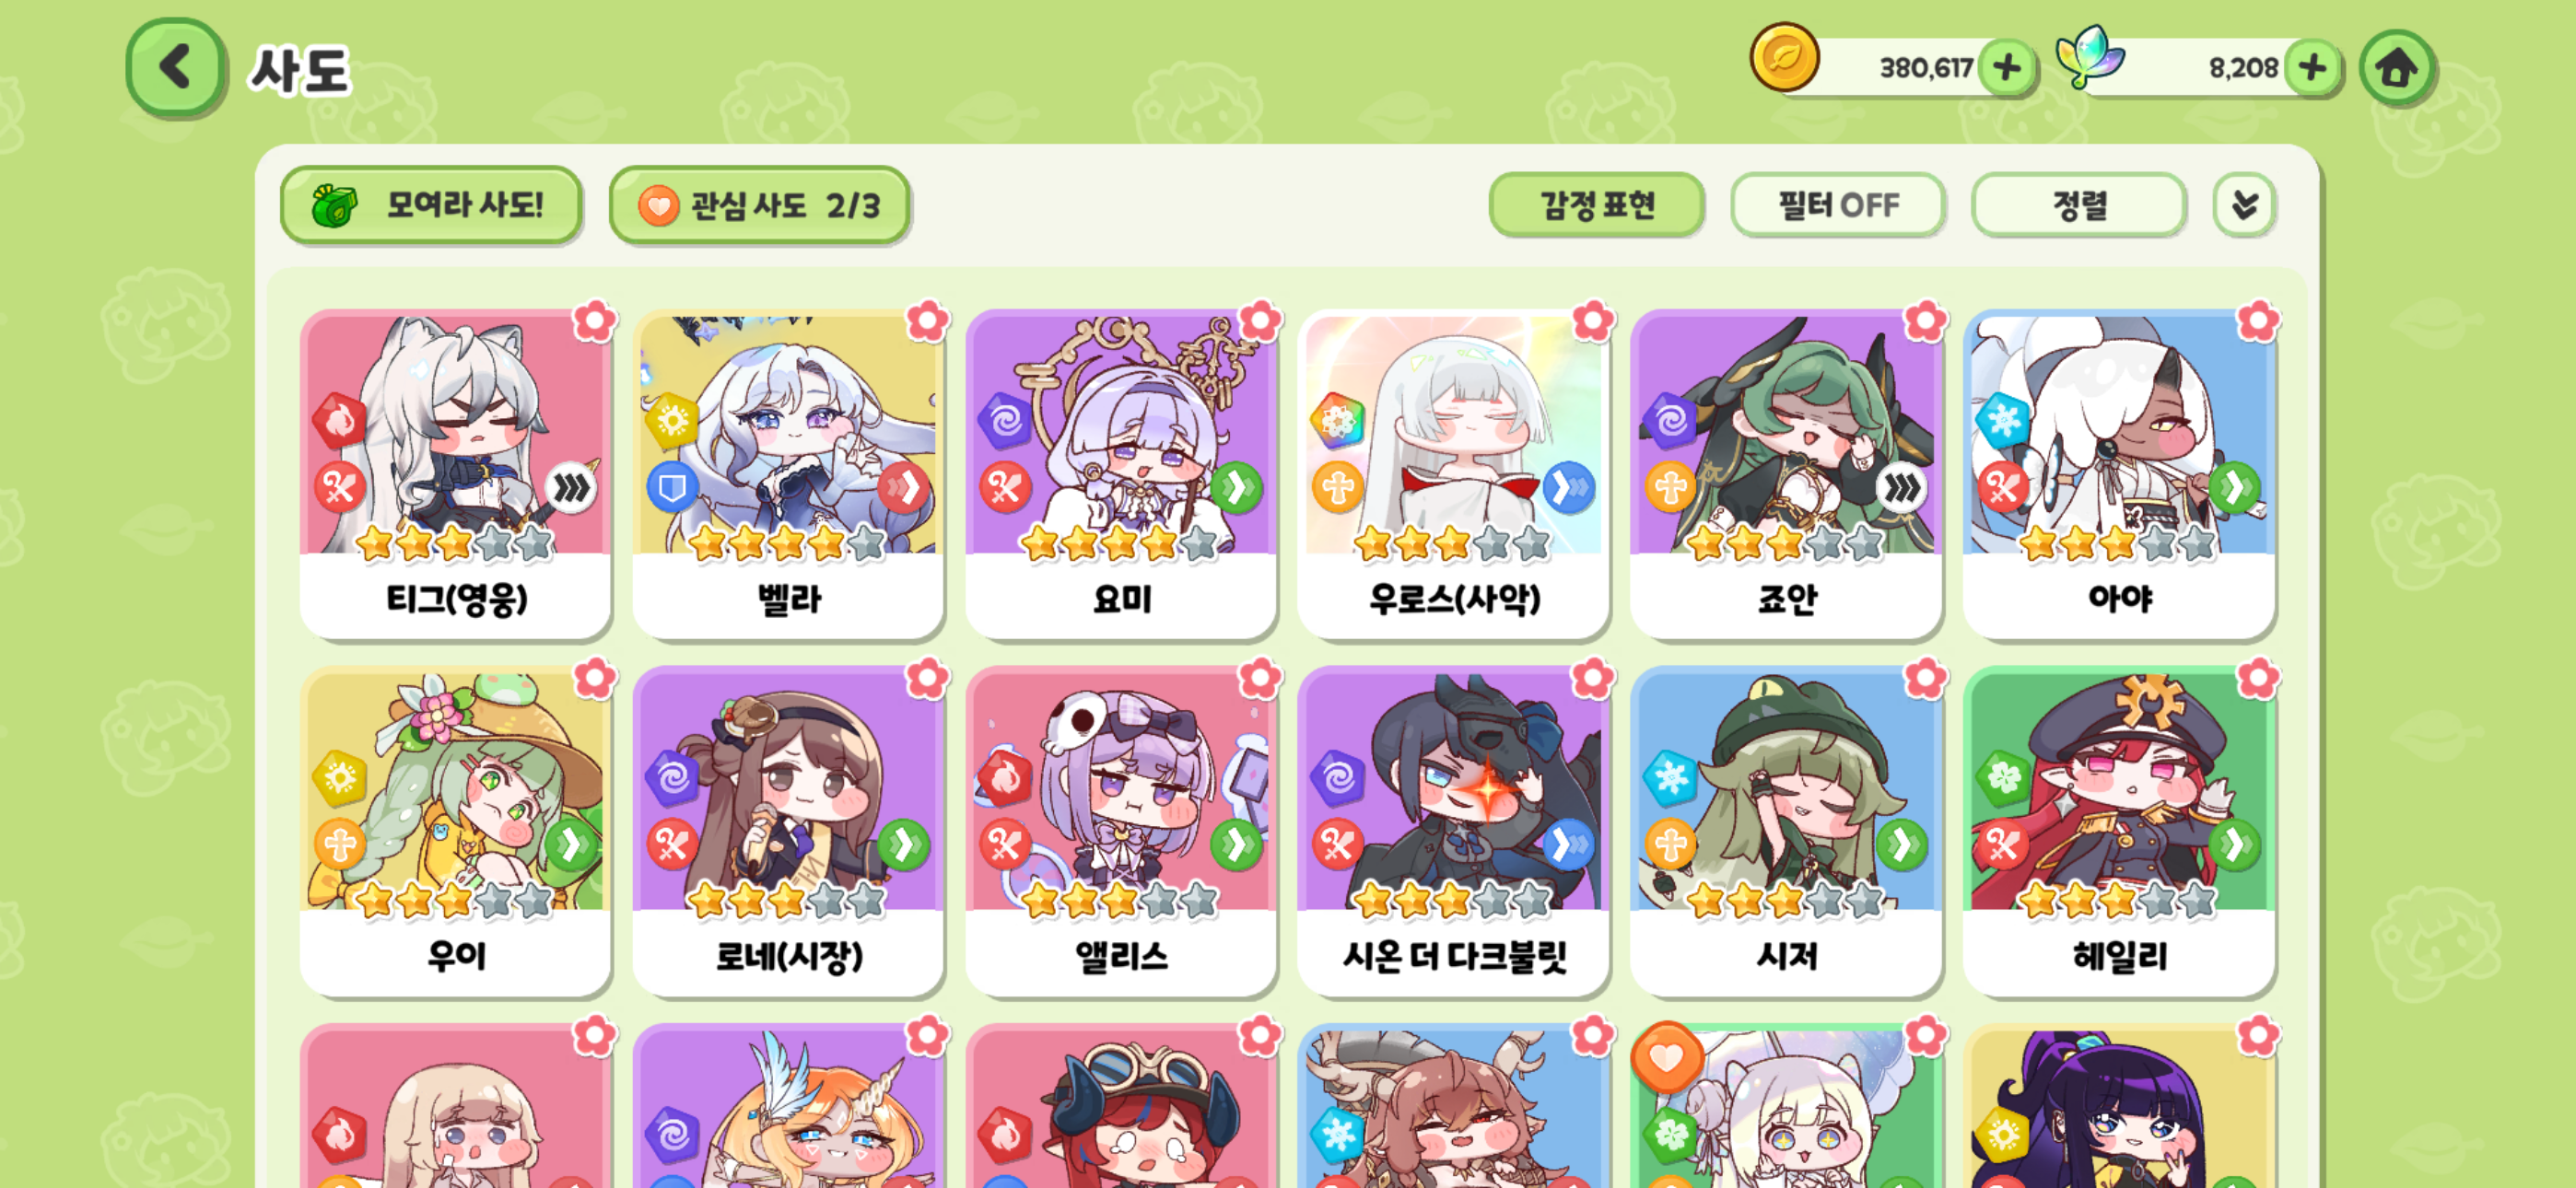Add crystal currency with plus button
2576x1188 pixels.
2312,68
